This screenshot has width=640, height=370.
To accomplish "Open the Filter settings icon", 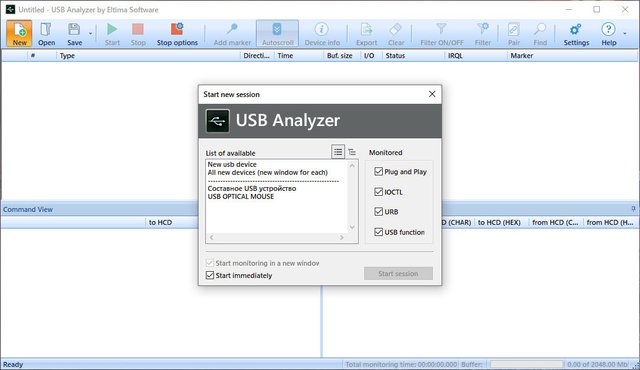I will coord(482,33).
